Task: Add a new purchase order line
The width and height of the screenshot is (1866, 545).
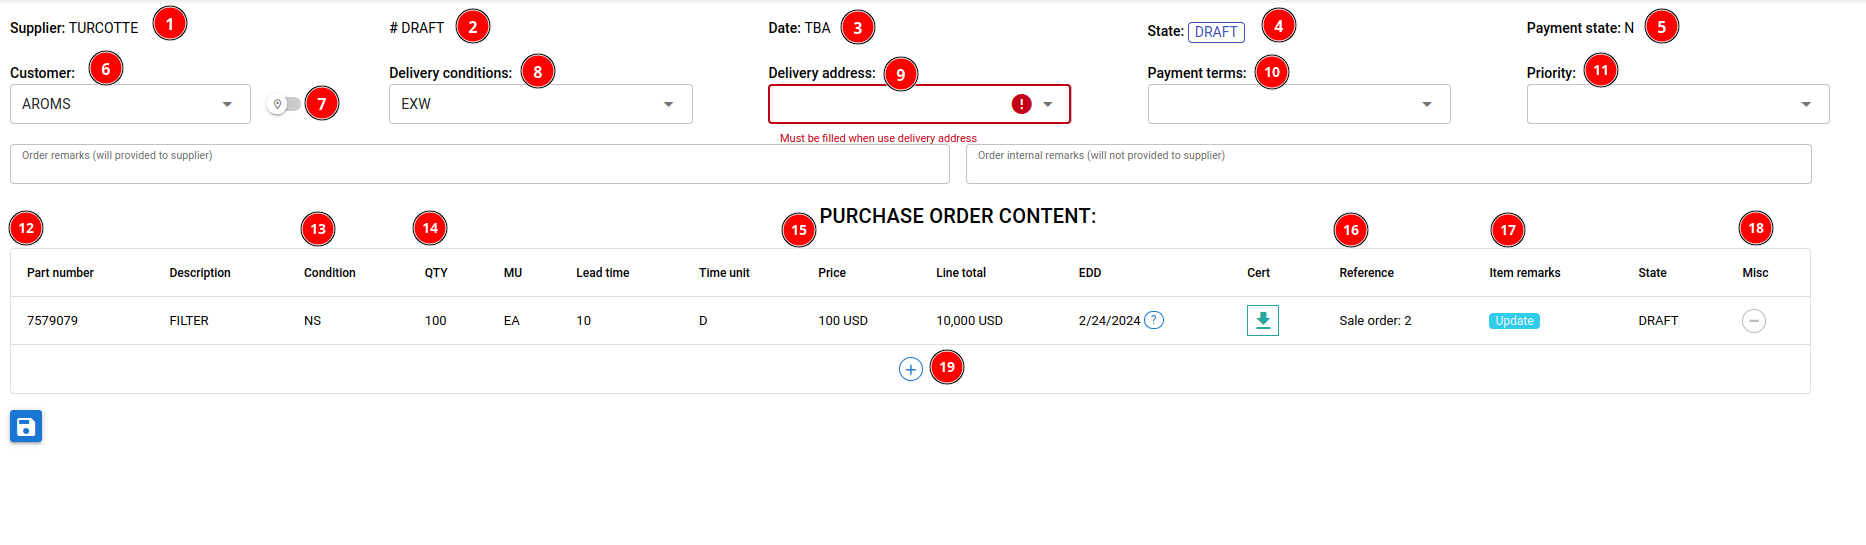Action: click(910, 369)
